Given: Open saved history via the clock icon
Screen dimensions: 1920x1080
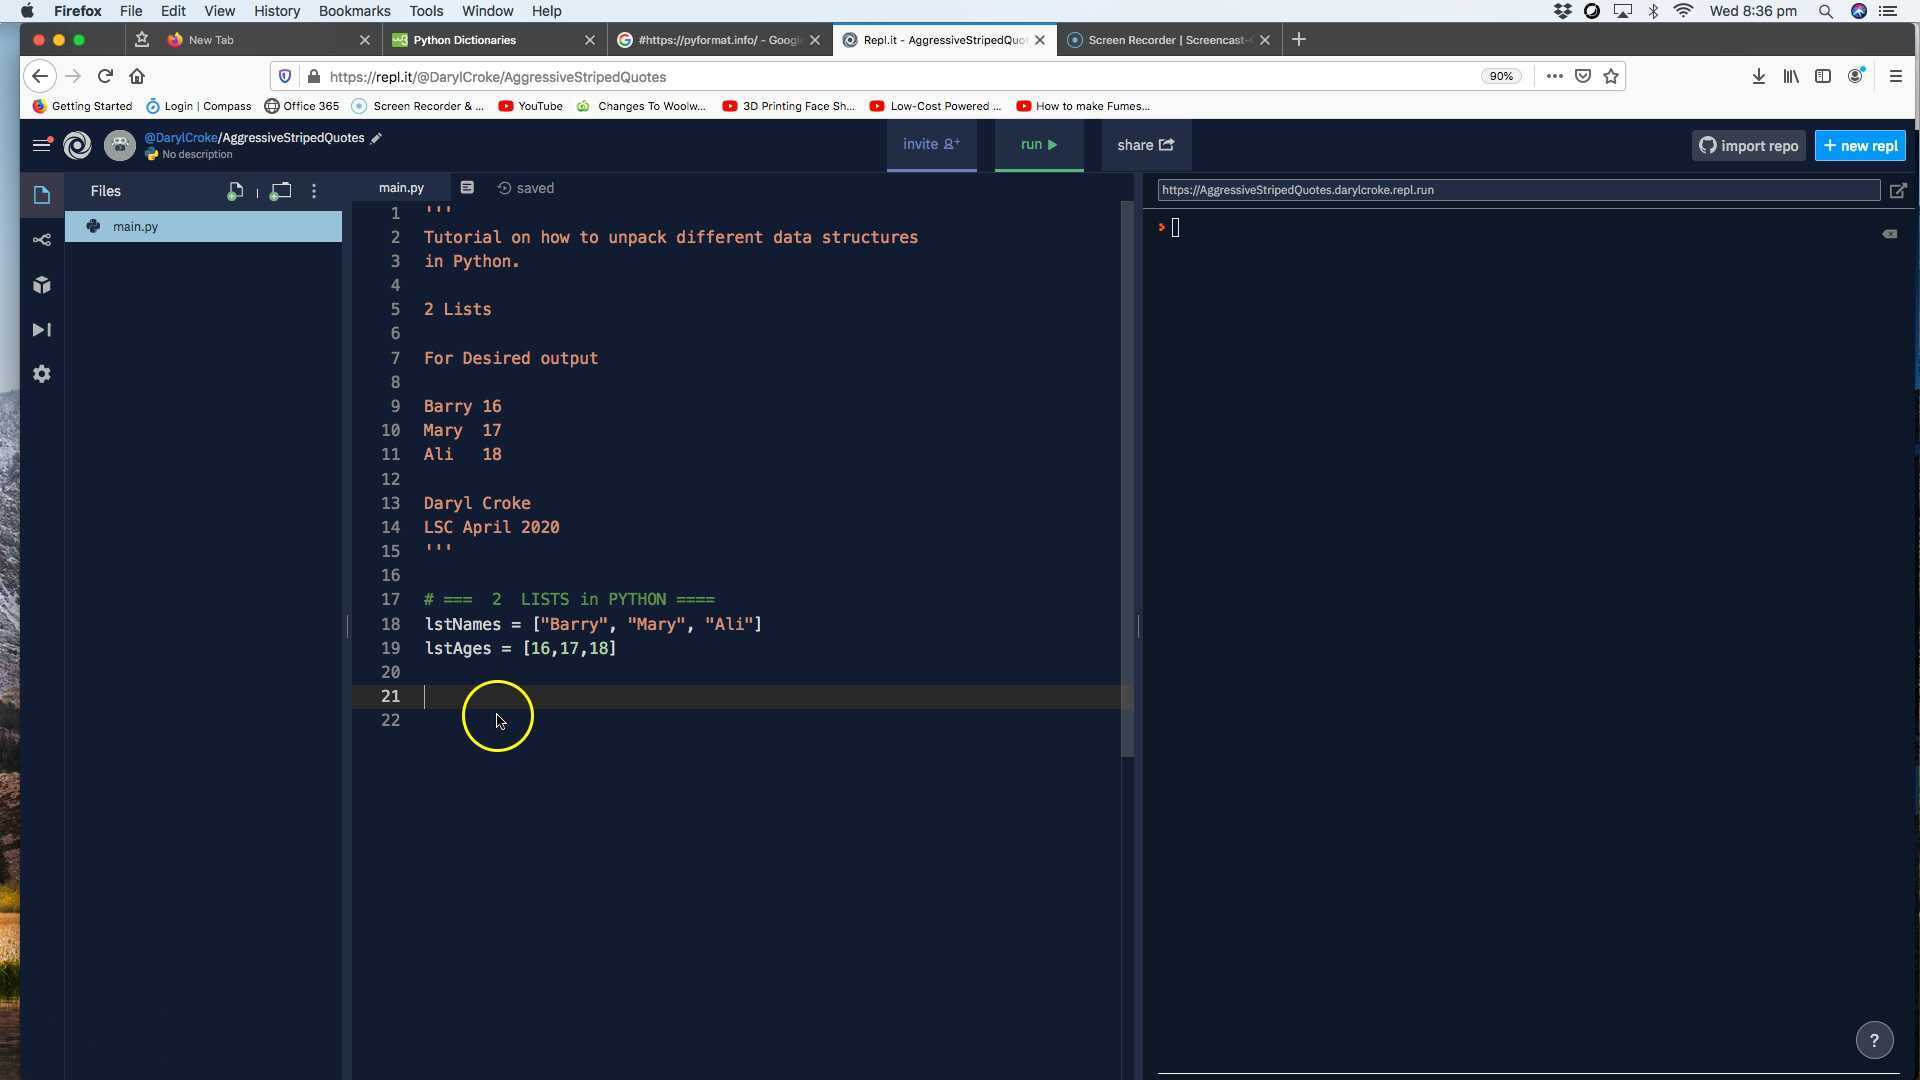Looking at the screenshot, I should click(x=504, y=188).
